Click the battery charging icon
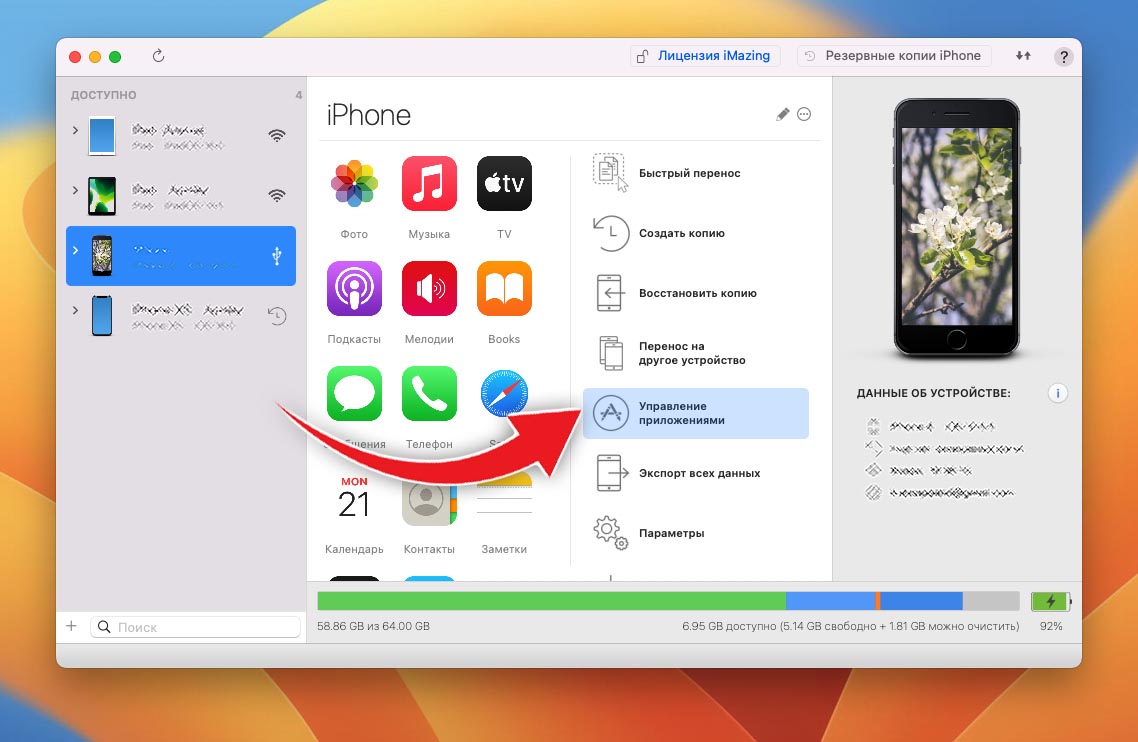 pyautogui.click(x=1050, y=601)
